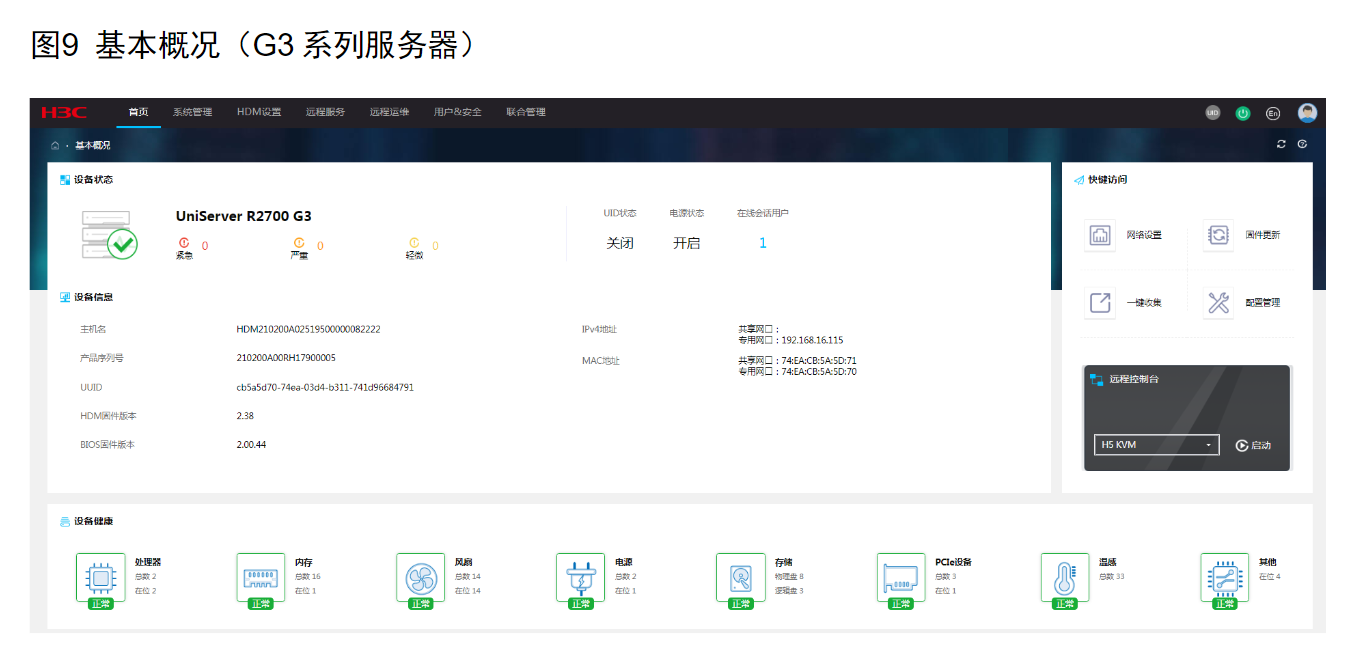Click the UUID value cb5a5d70-74ea-03d4-b311-741d96684791

[x=325, y=387]
